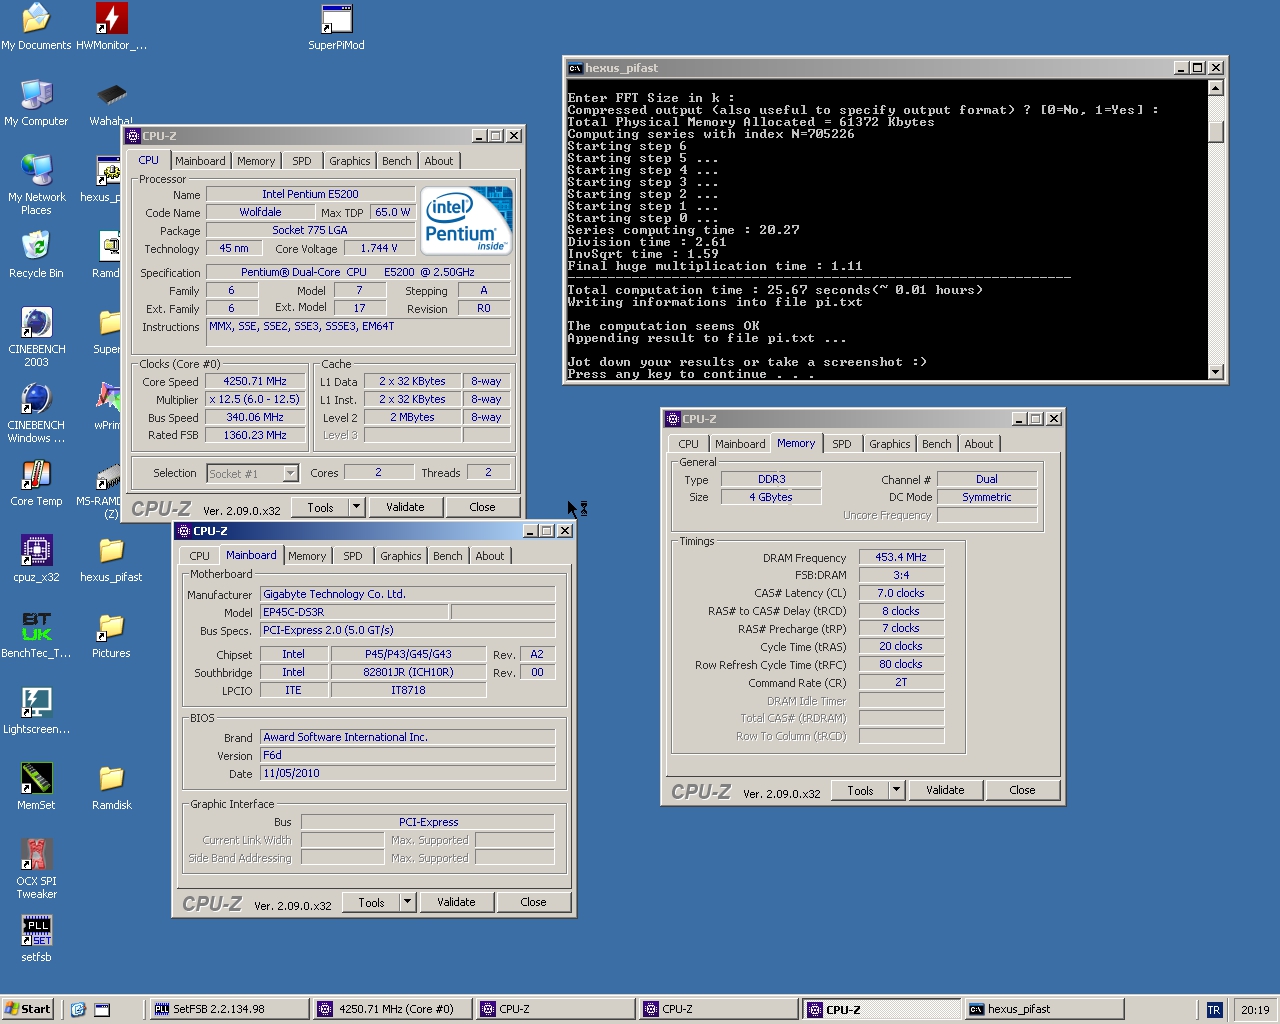Launch Core Temp shortcut
1280x1024 pixels.
tap(36, 483)
